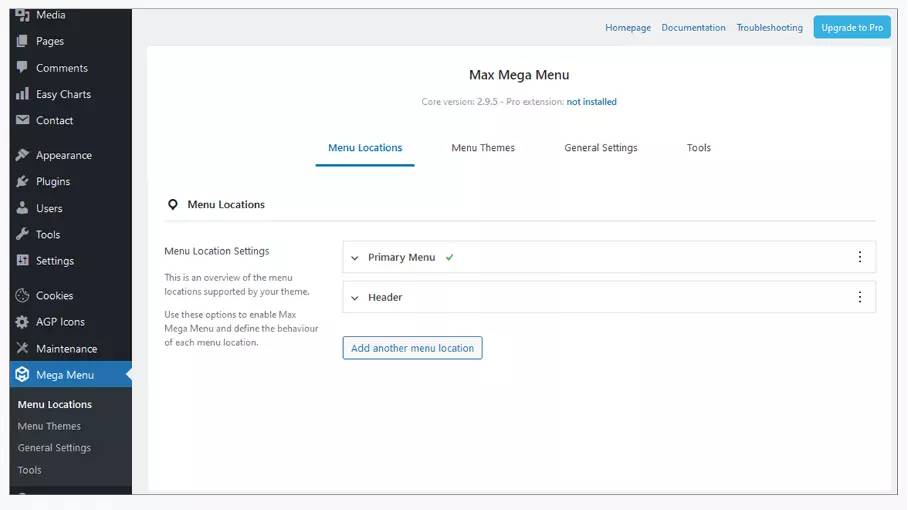908x510 pixels.
Task: Click Add another menu location button
Action: 412,348
